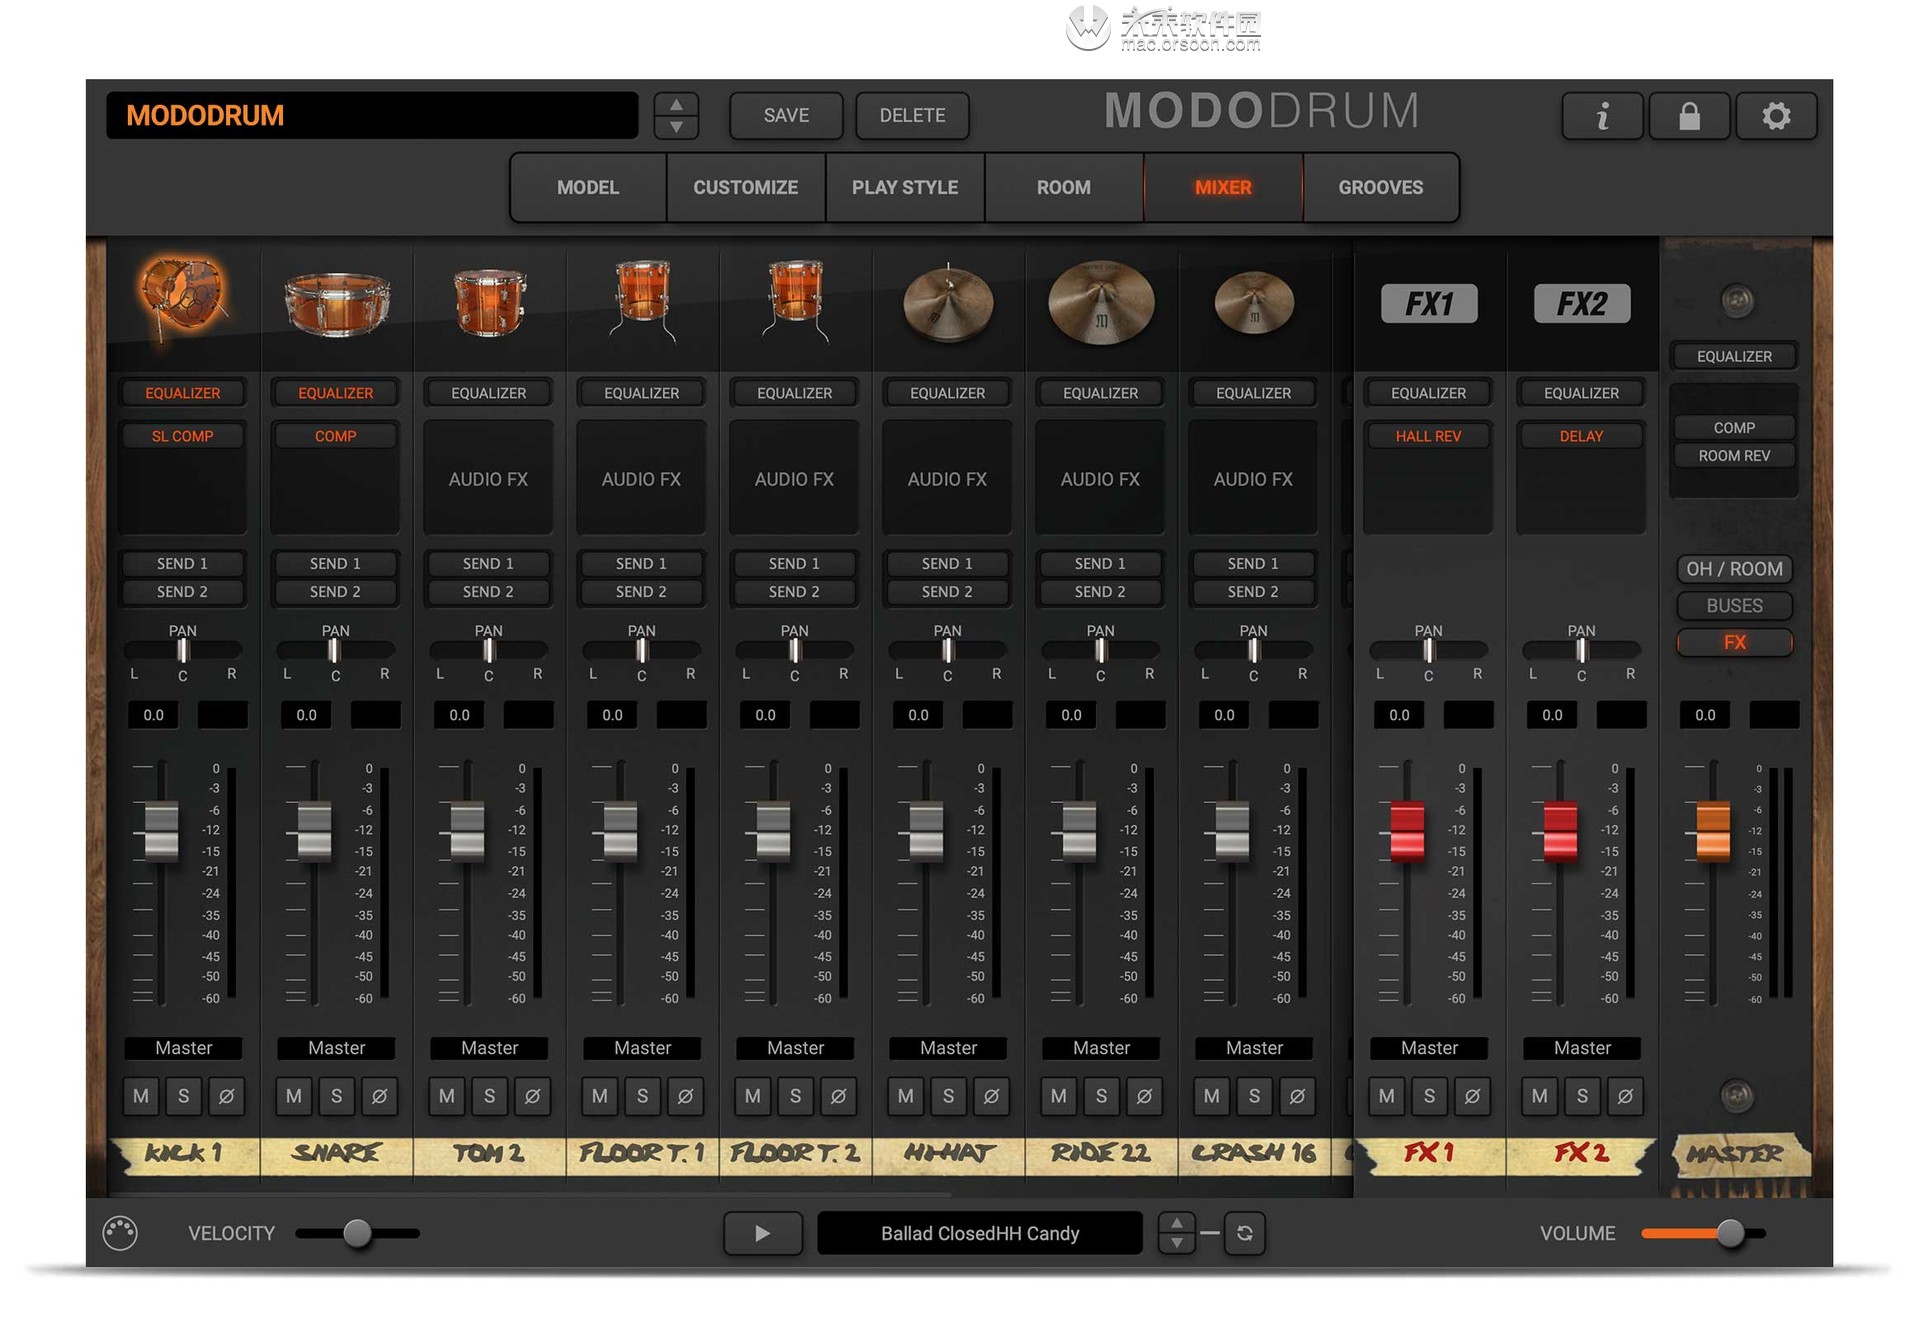1920x1343 pixels.
Task: Open settings with the gear icon
Action: click(x=1776, y=116)
